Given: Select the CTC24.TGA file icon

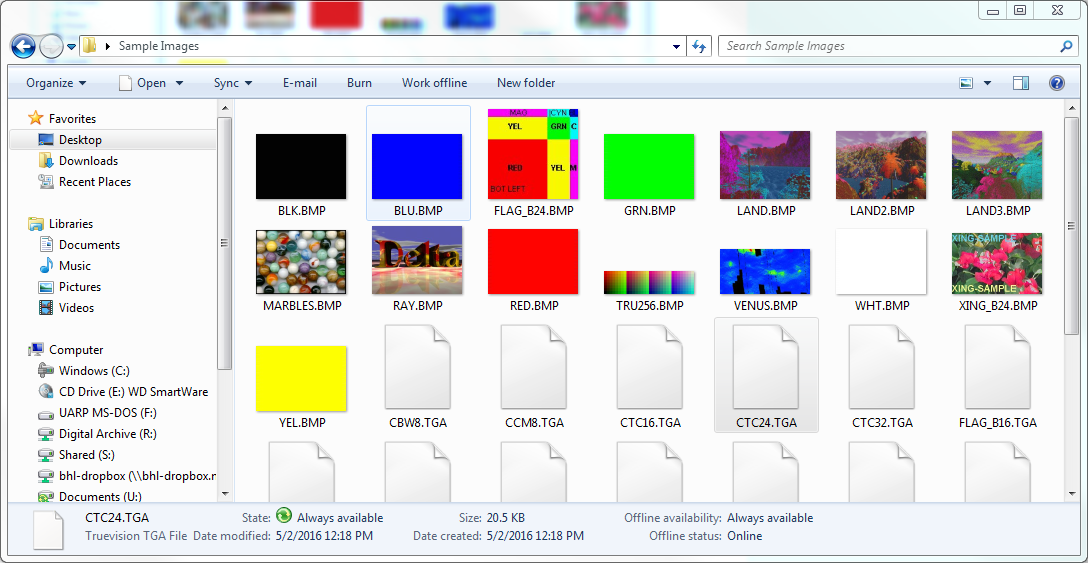Looking at the screenshot, I should [766, 368].
